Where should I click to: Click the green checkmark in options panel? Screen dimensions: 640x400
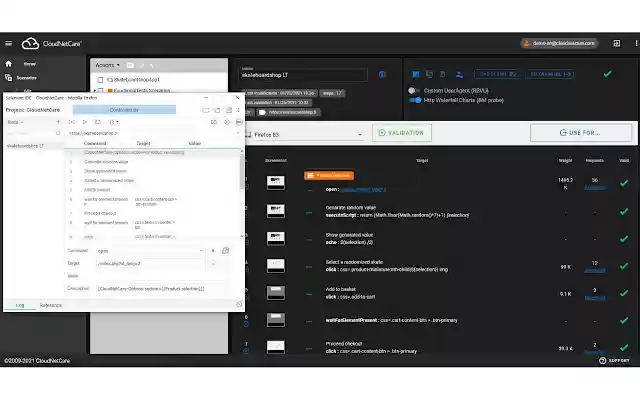click(x=607, y=74)
